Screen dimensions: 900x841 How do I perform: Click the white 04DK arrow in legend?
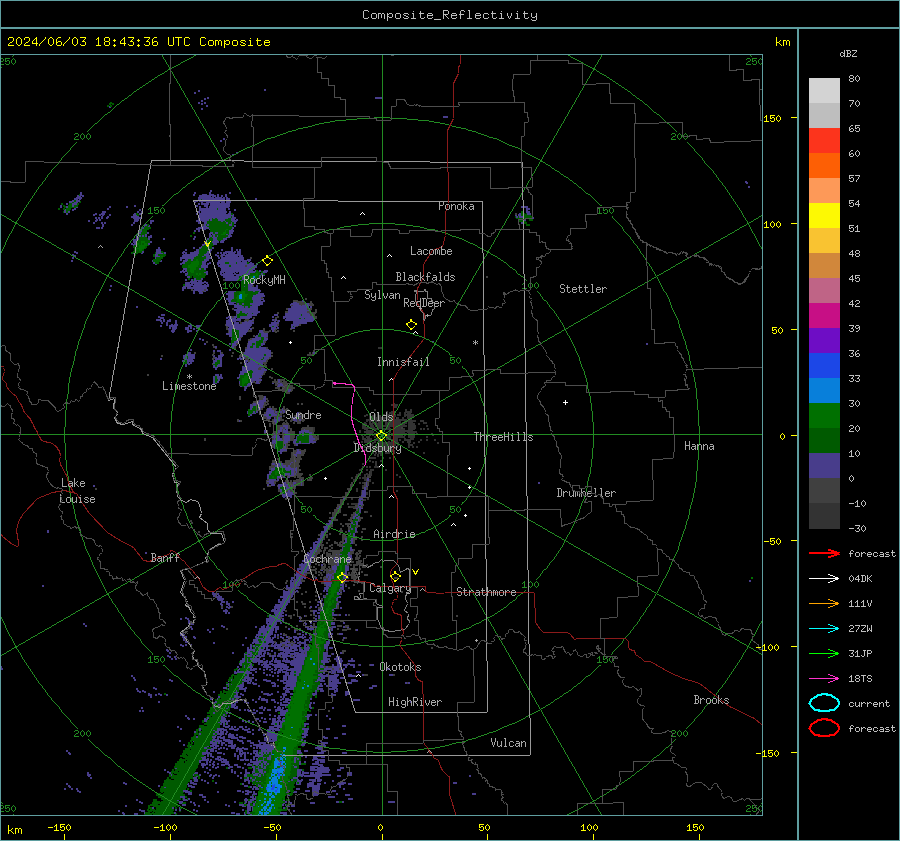click(x=824, y=579)
